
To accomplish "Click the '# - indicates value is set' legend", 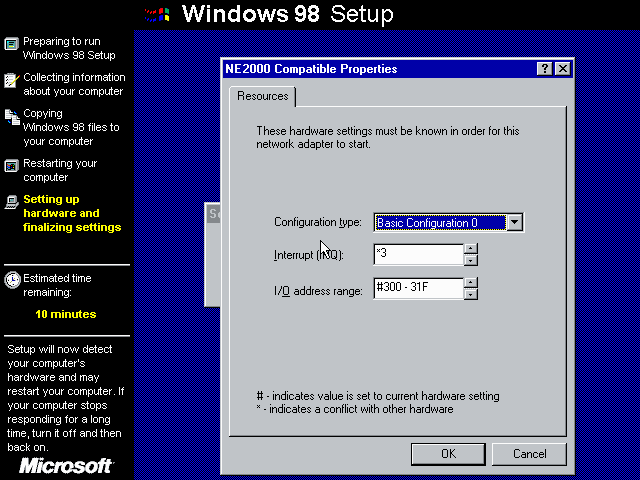I will 378,396.
